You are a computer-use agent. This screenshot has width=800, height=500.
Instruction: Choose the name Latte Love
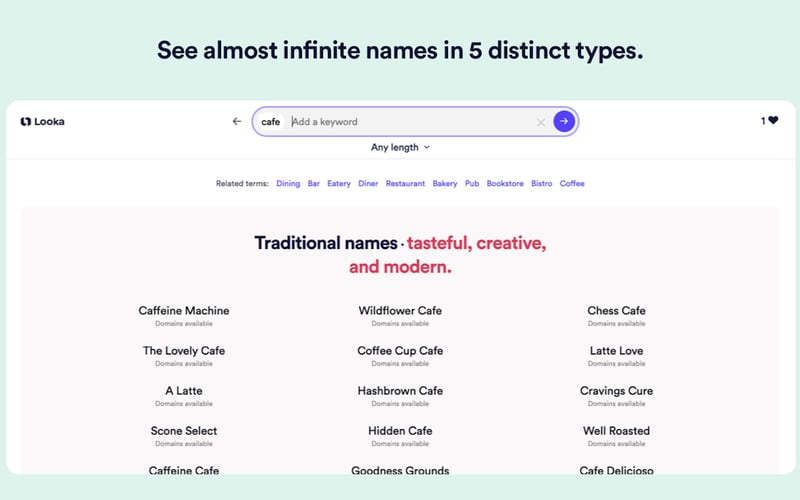[x=616, y=351]
